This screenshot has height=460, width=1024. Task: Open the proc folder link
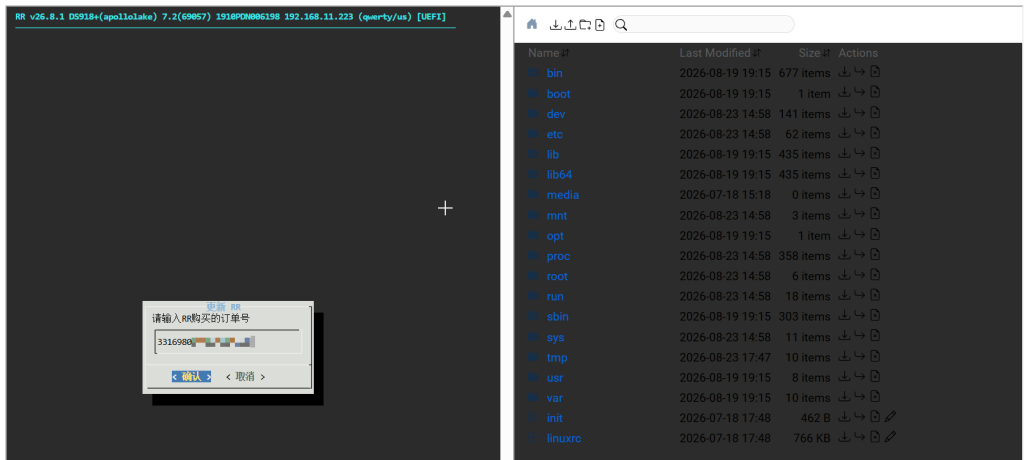tap(558, 256)
